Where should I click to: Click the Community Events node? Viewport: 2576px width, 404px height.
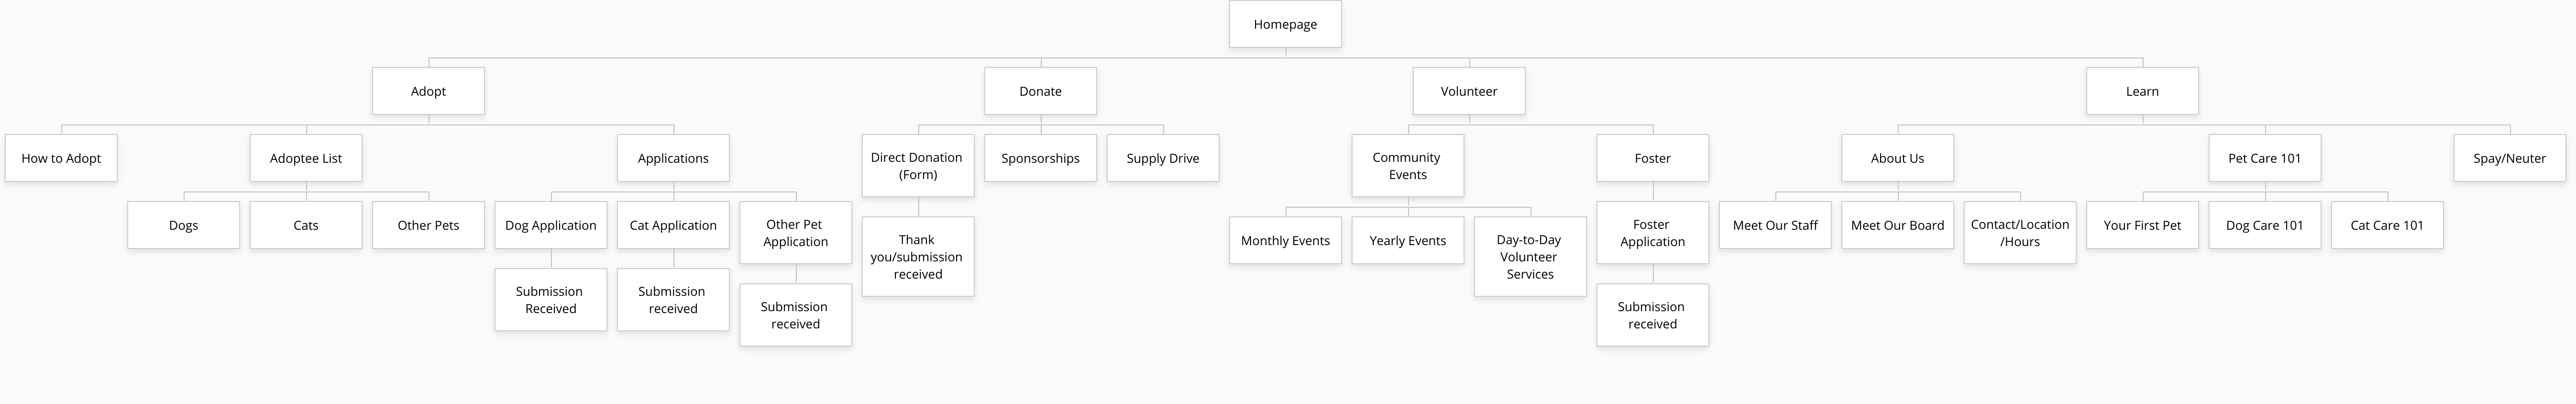pos(1408,165)
